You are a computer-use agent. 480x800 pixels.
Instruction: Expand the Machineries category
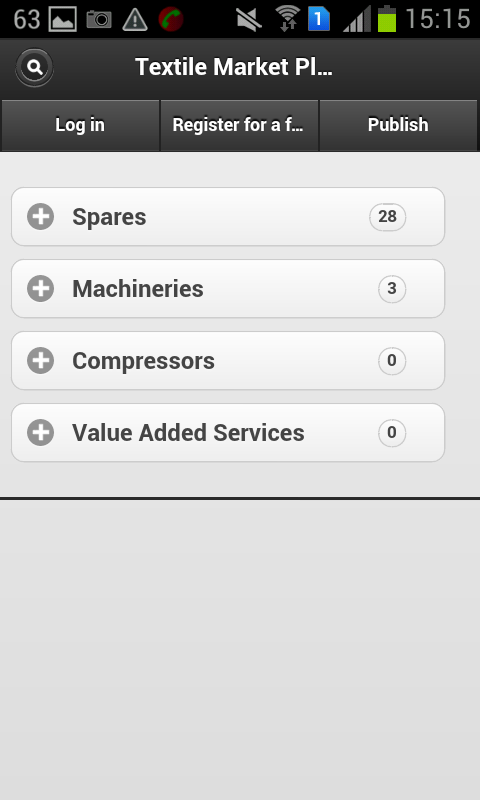[x=228, y=289]
